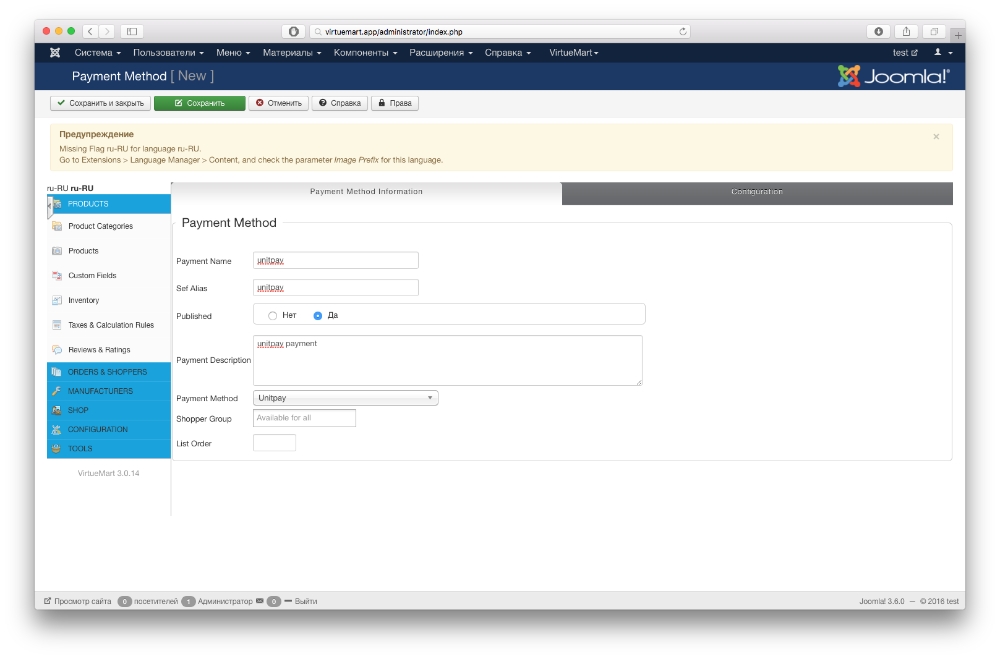Screen dimensions: 1000x659
Task: Click the Inventory sidebar icon
Action: pos(57,300)
